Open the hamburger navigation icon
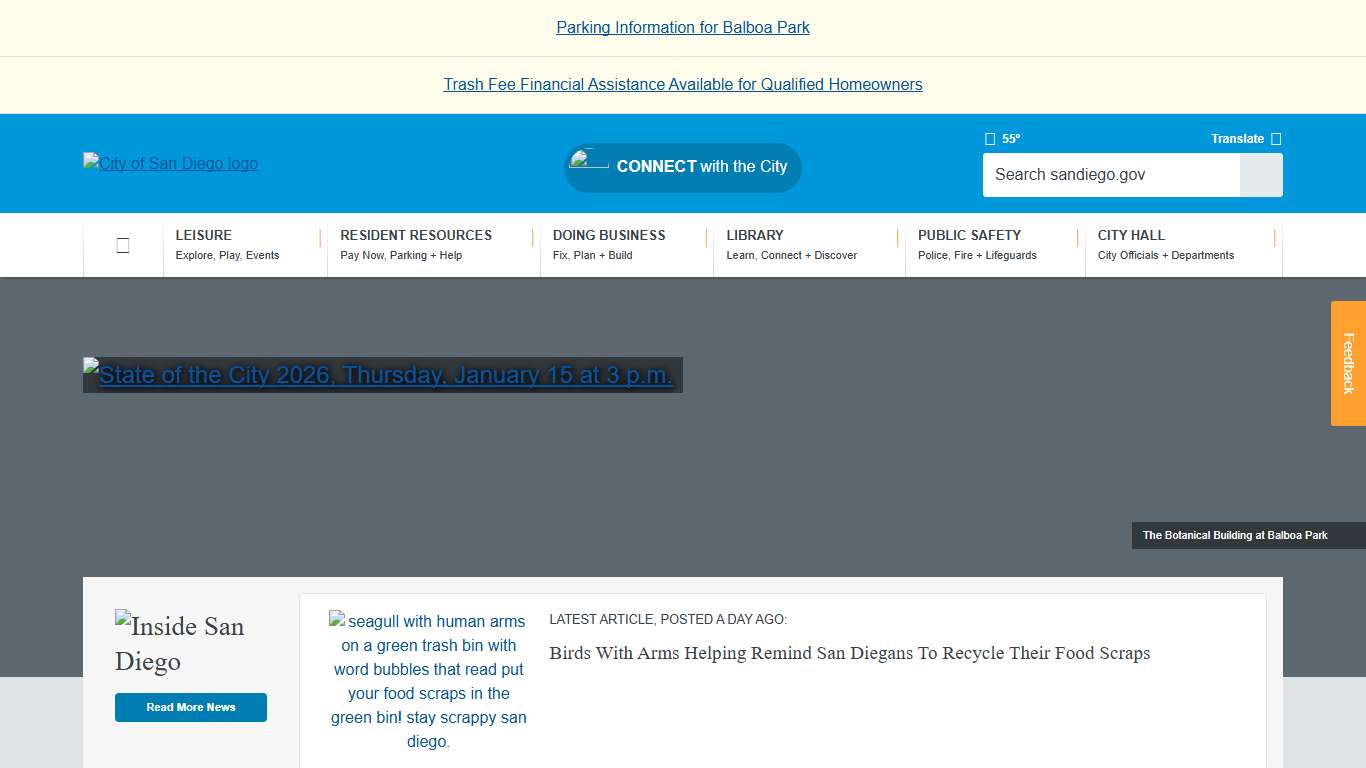Image resolution: width=1366 pixels, height=768 pixels. [122, 244]
